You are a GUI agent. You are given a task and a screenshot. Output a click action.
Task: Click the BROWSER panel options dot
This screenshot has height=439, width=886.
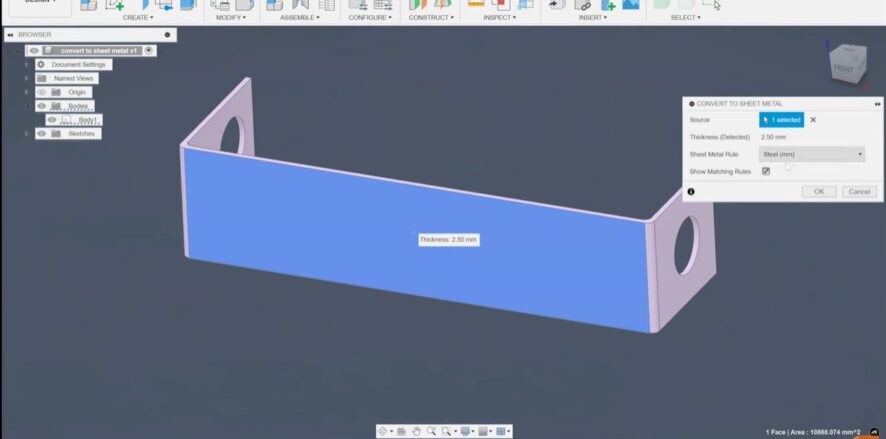(167, 35)
